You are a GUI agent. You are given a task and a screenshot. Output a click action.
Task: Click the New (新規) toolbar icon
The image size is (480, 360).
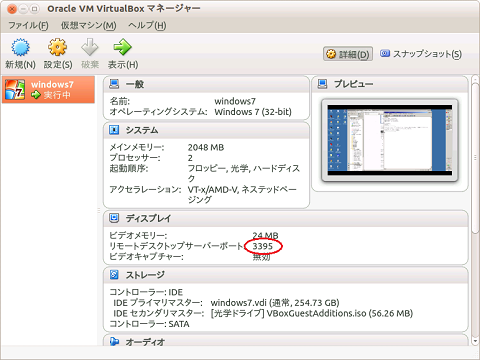(20, 47)
